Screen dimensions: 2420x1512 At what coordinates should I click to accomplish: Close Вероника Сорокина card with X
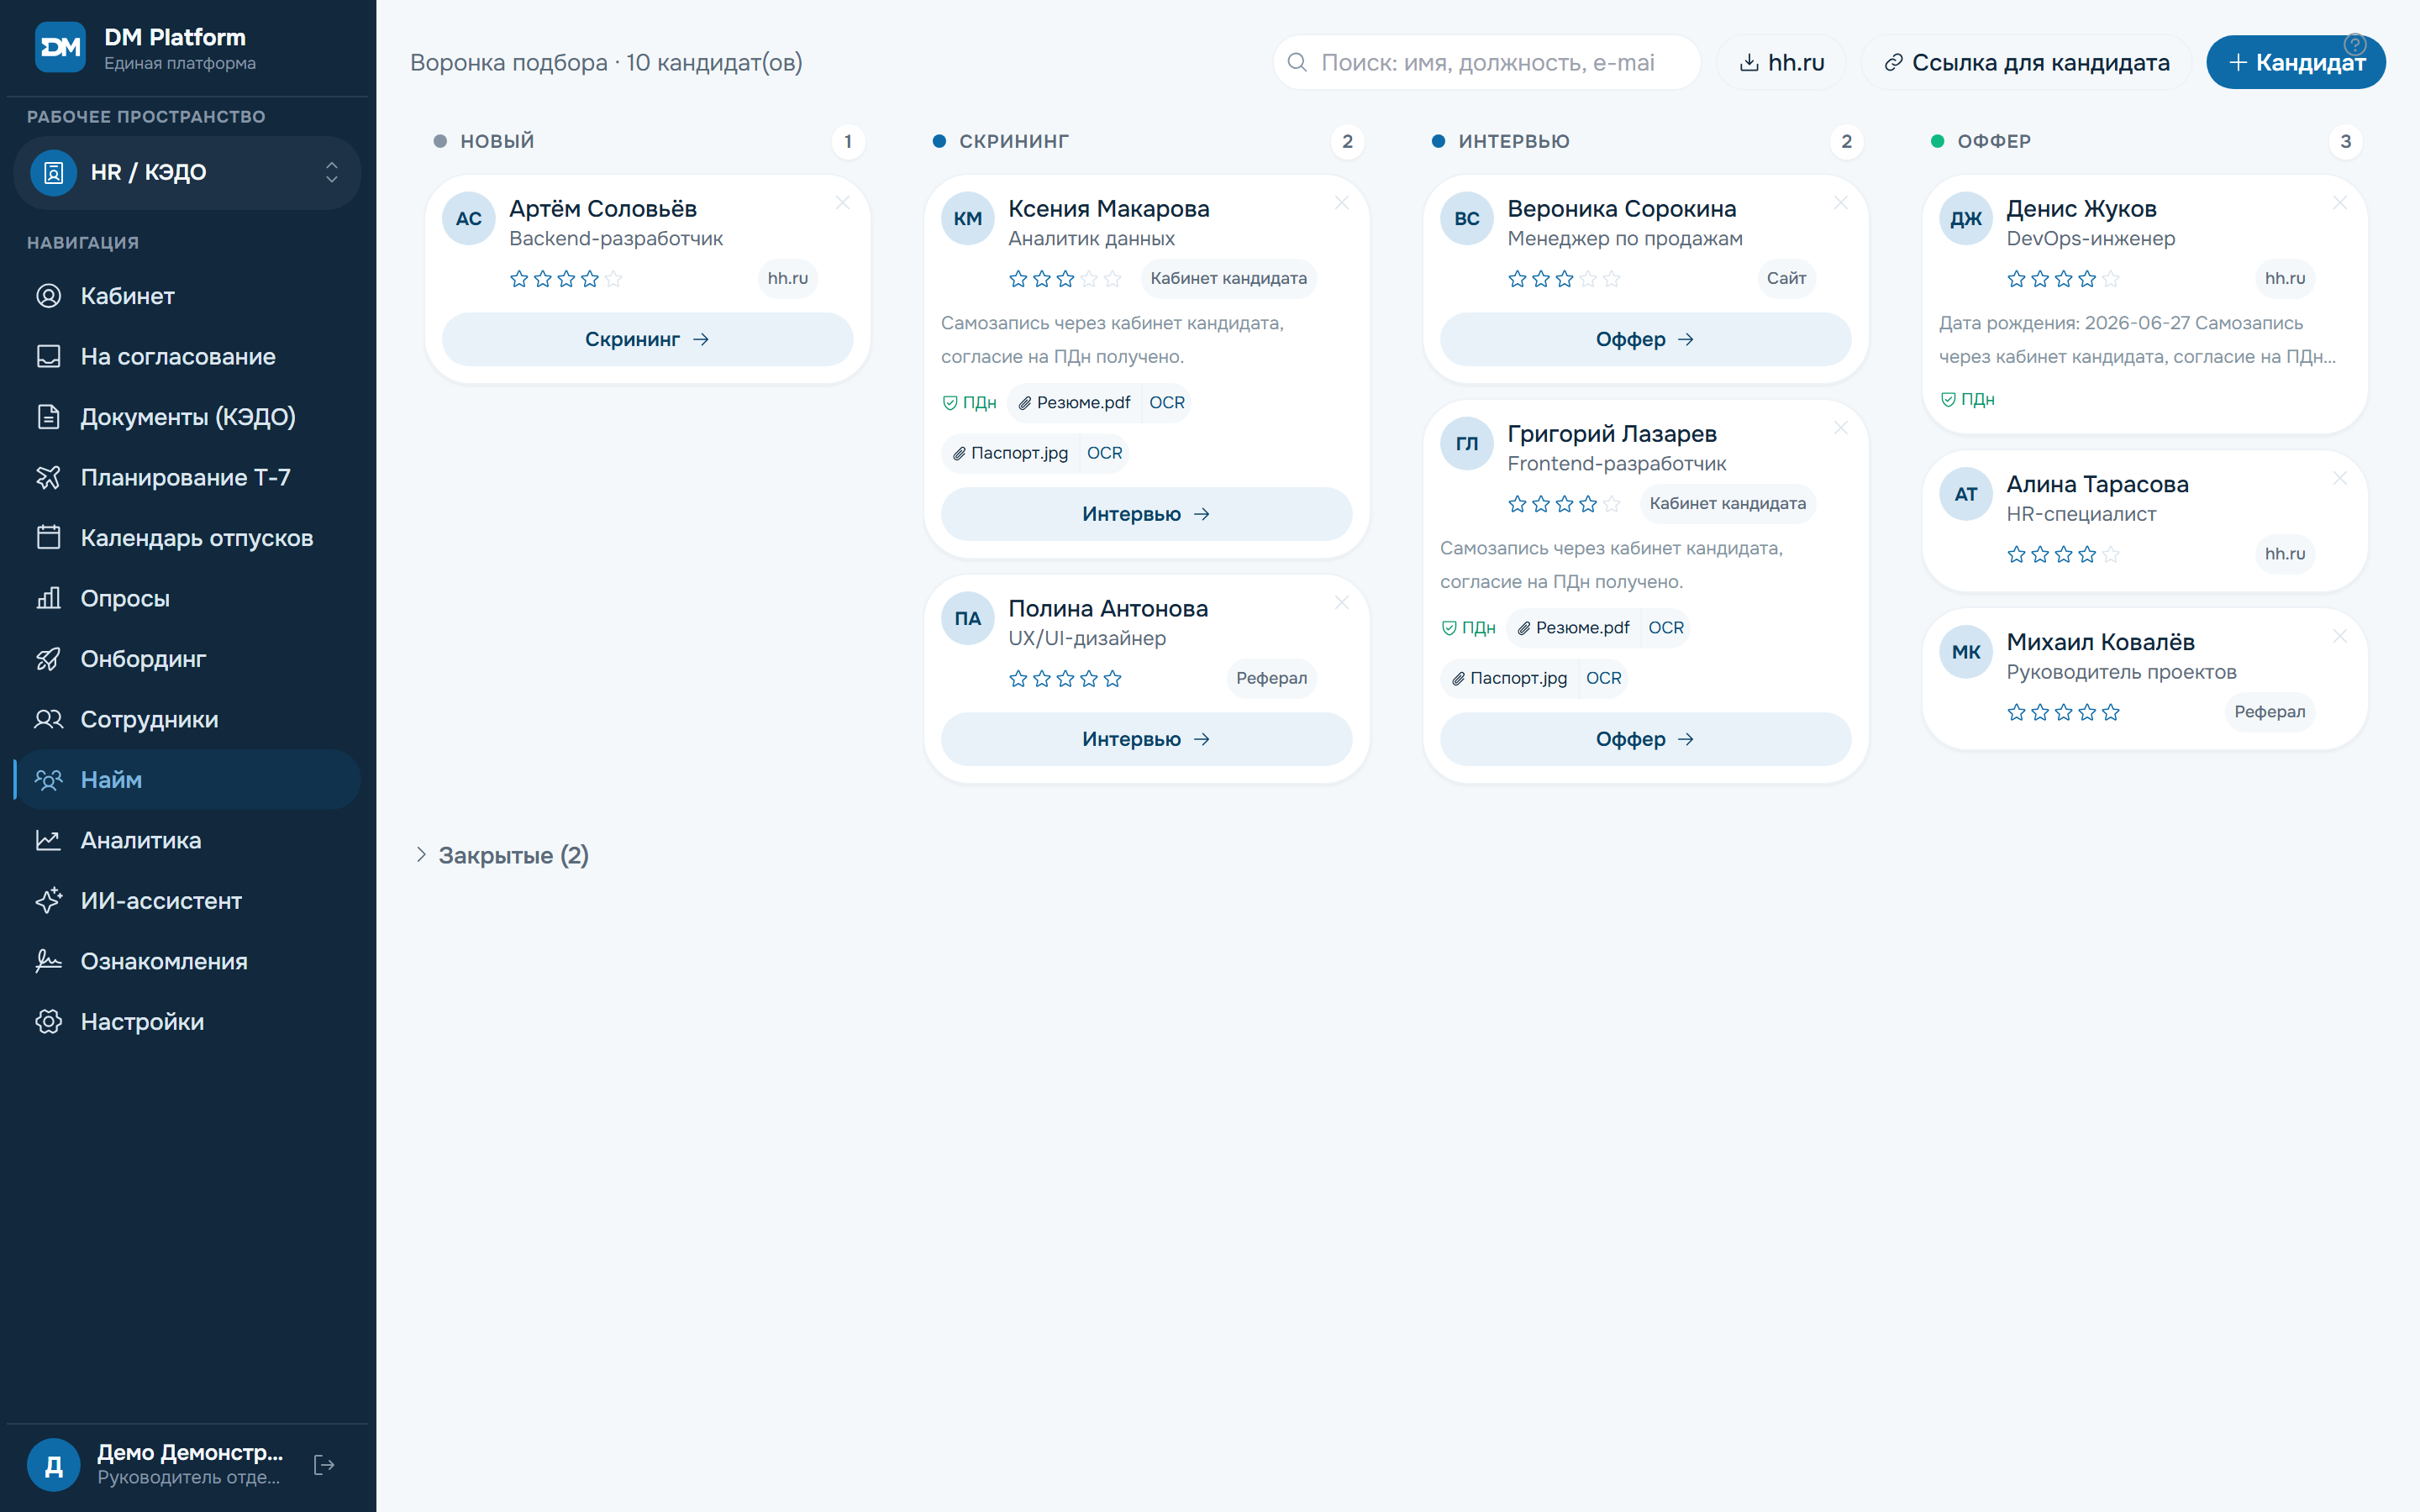tap(1841, 203)
